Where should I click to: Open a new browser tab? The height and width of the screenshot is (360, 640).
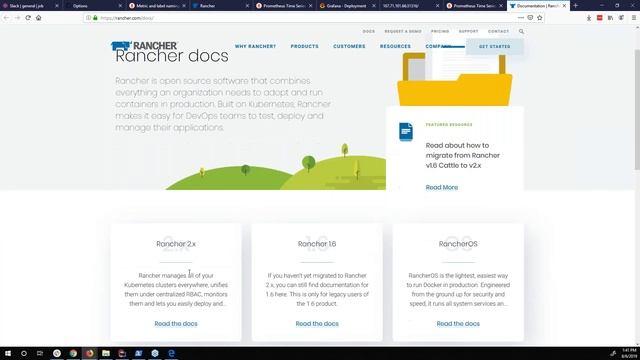576,6
